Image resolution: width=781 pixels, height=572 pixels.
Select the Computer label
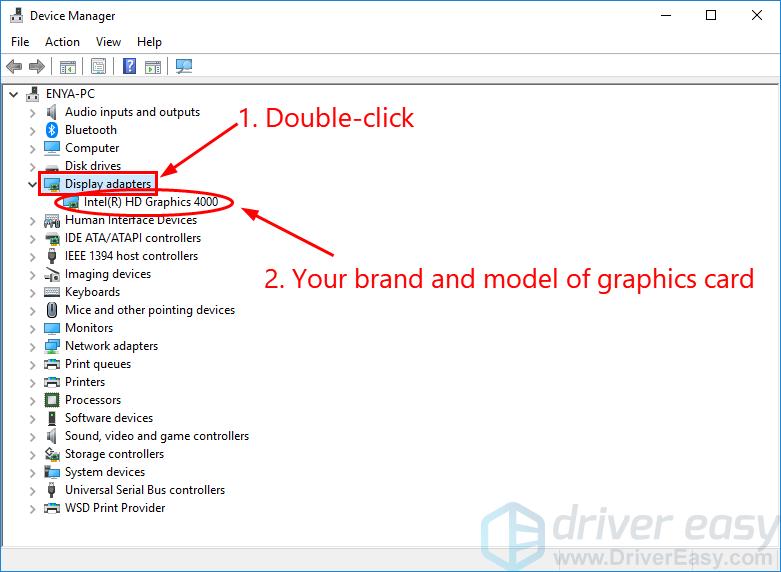[x=92, y=148]
